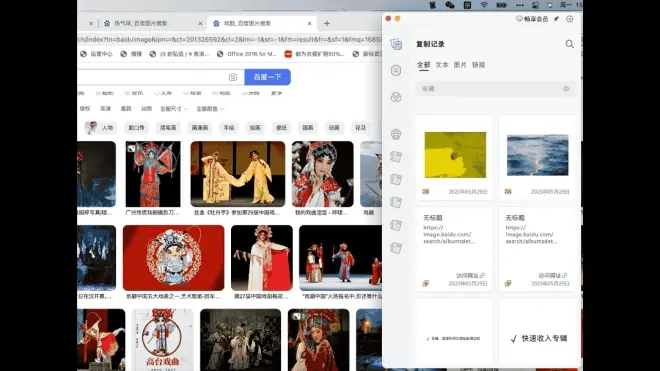
Task: Click battery icon in macOS menu bar
Action: click(x=501, y=5)
